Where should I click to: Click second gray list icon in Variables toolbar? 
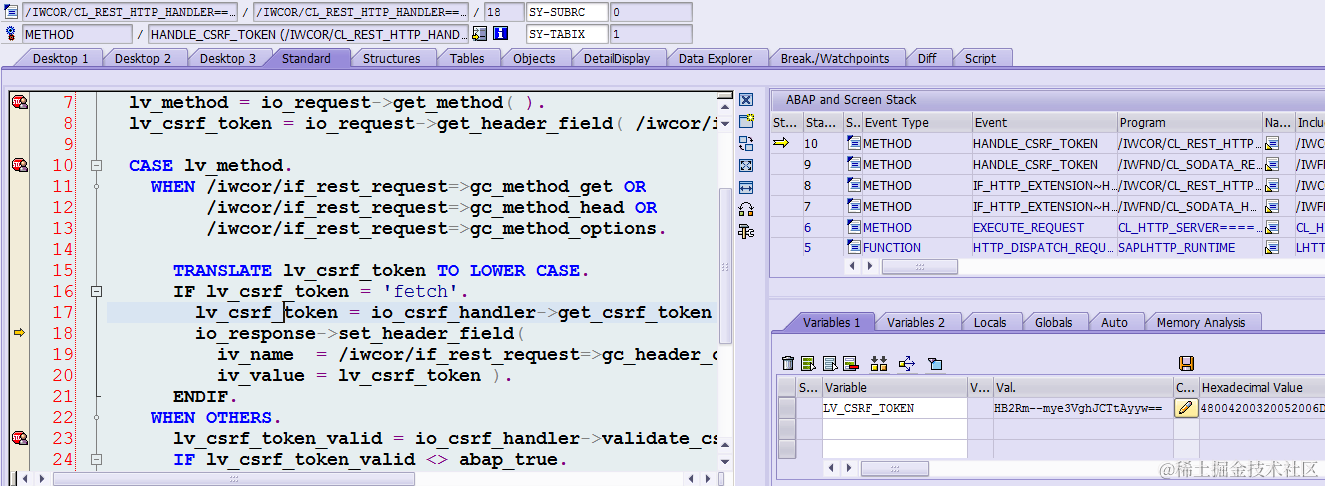pos(829,363)
